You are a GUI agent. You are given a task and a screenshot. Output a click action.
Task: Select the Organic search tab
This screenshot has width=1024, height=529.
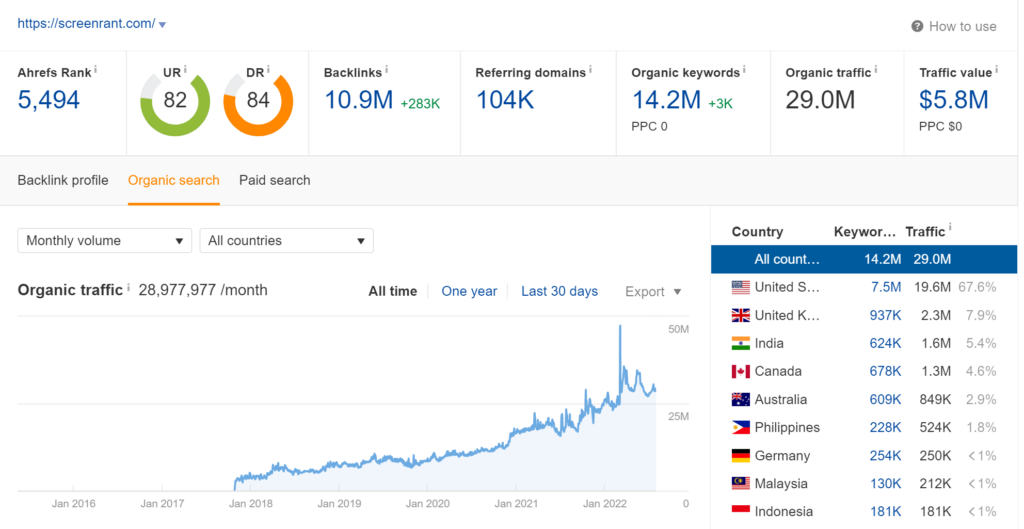pyautogui.click(x=174, y=180)
